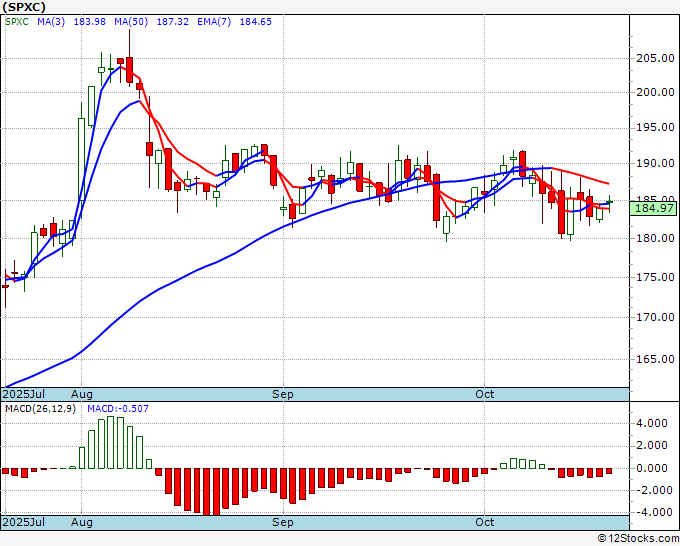Click the EMA(7) indicator label
The width and height of the screenshot is (680, 546).
point(214,22)
